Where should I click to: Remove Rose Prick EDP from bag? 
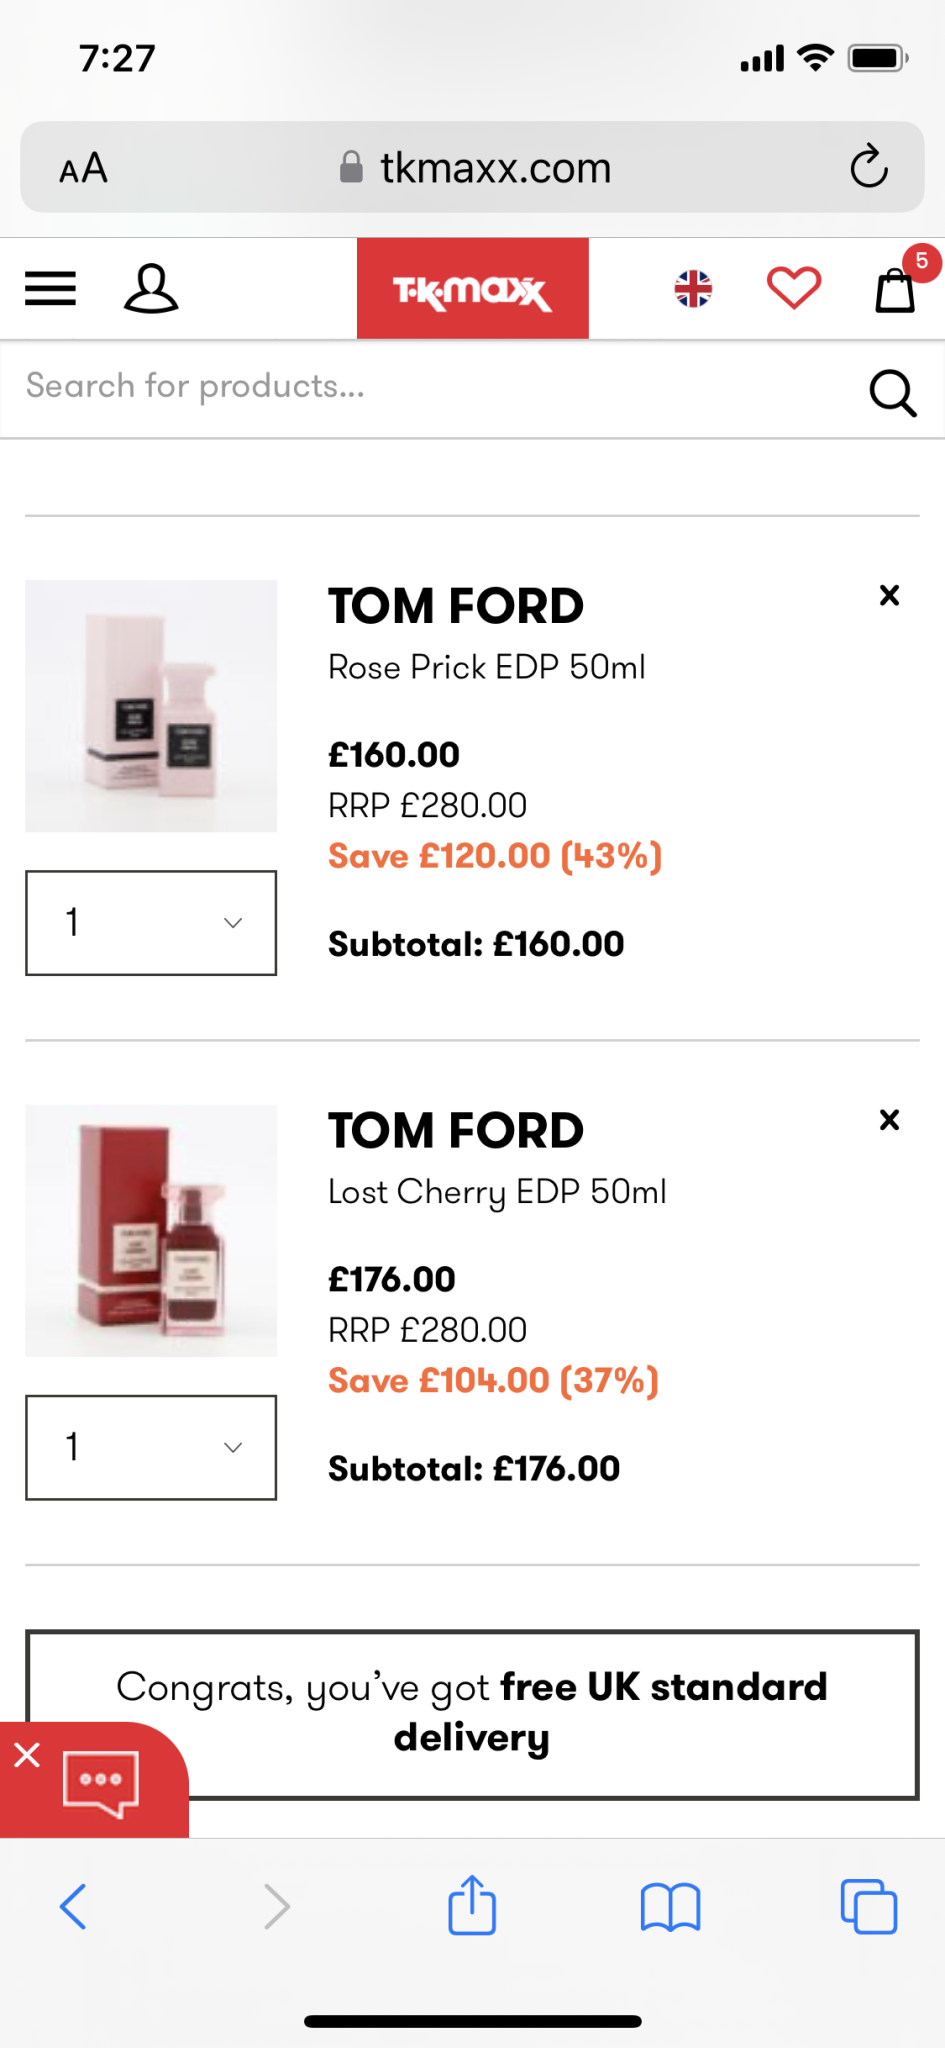point(889,596)
